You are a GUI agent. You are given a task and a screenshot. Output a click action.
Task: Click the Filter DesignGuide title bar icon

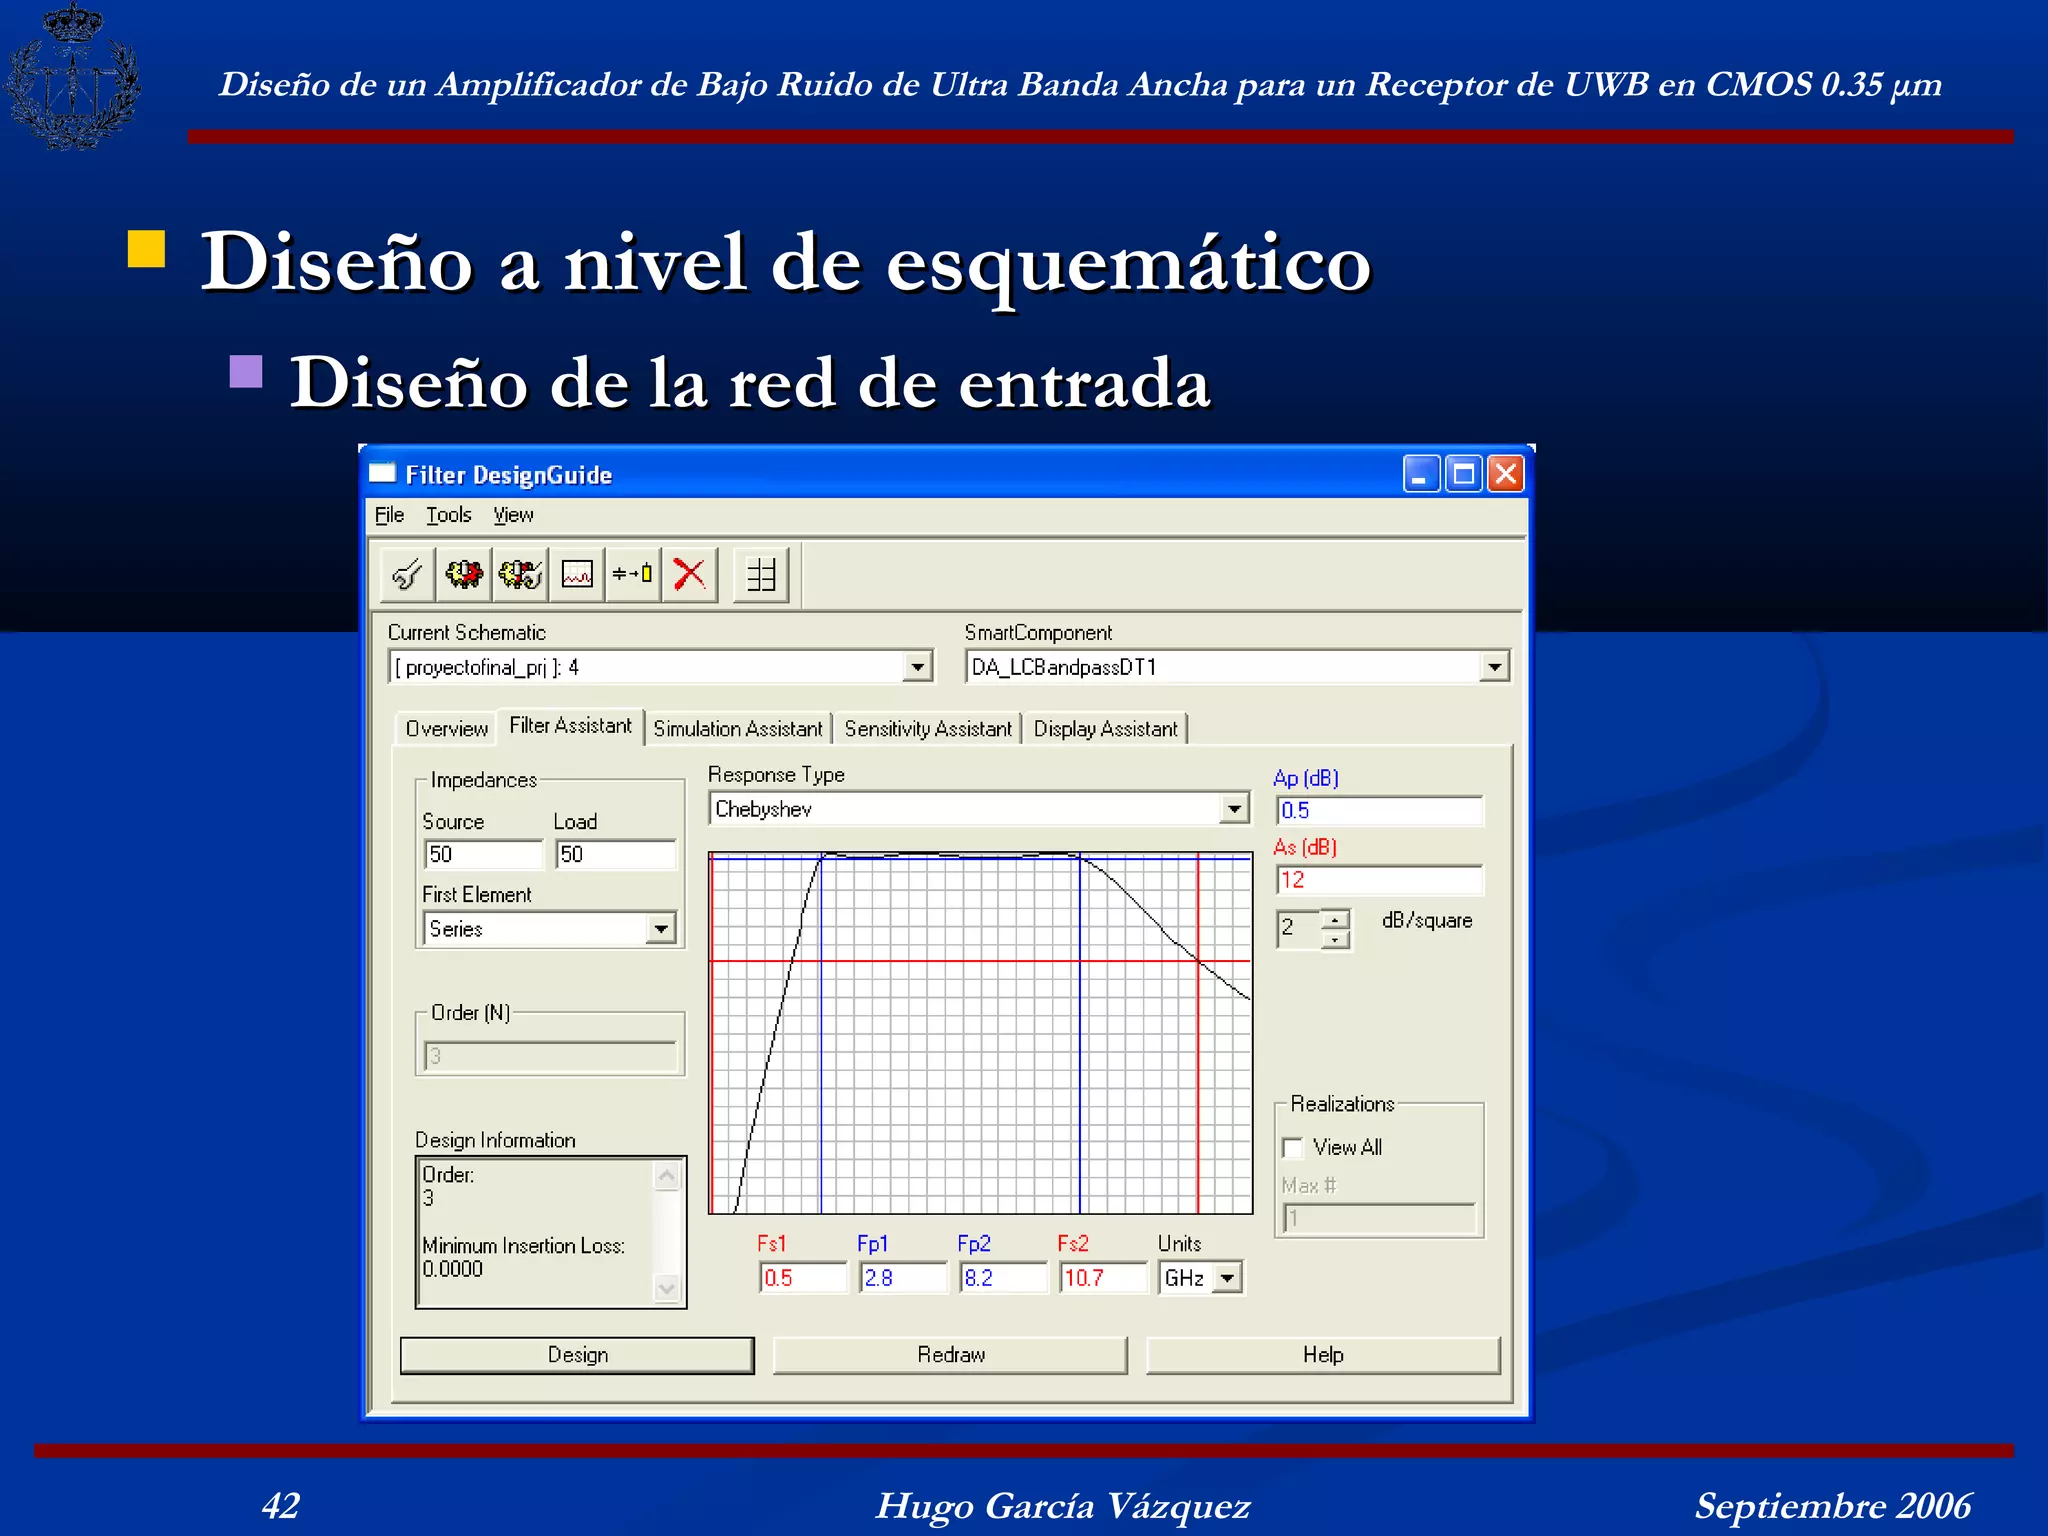pos(383,474)
